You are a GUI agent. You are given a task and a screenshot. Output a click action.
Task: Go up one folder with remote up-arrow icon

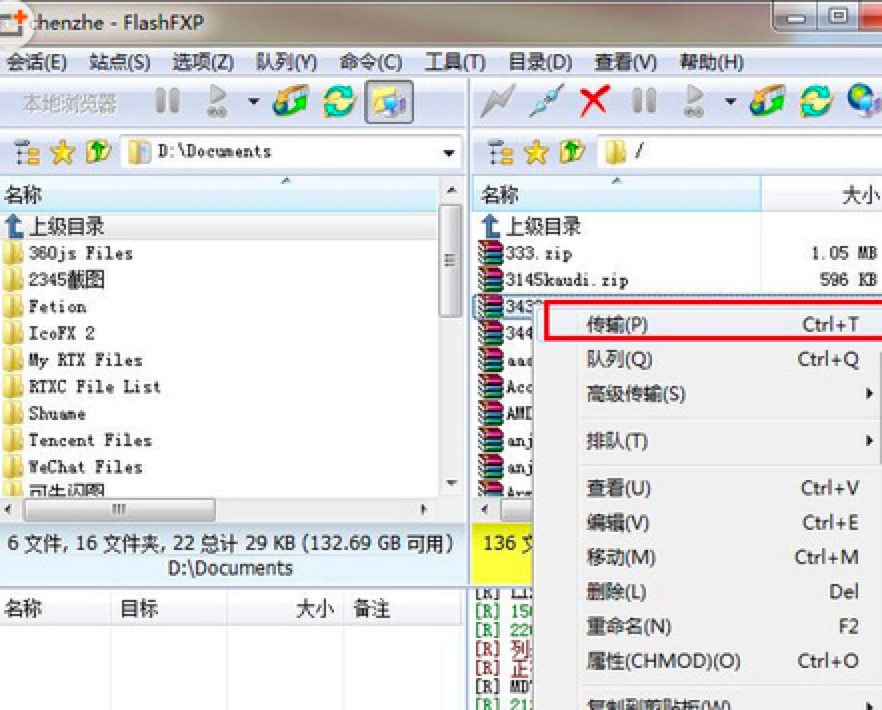572,152
